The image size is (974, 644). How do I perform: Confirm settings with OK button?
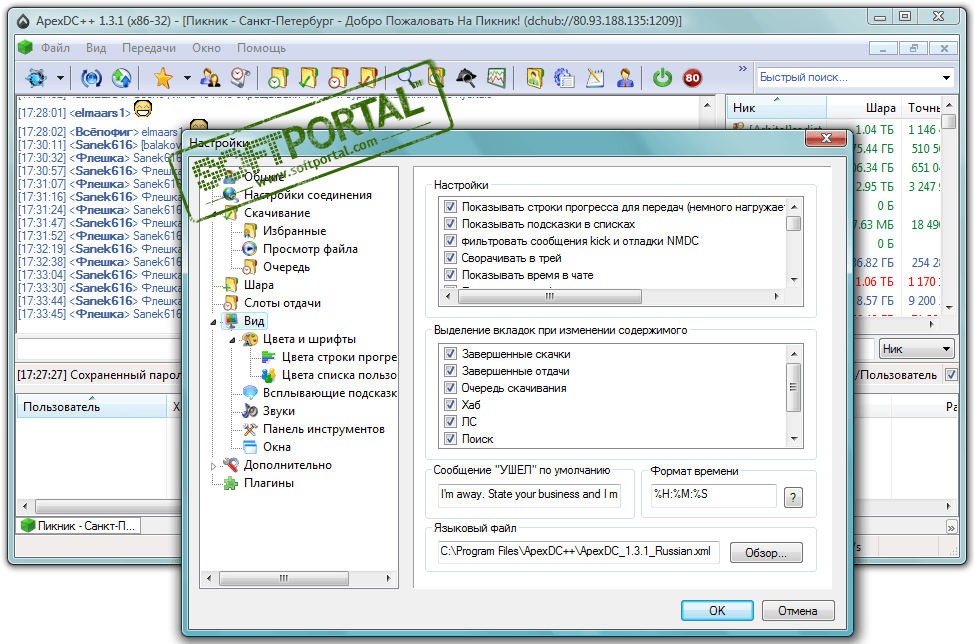pyautogui.click(x=717, y=610)
